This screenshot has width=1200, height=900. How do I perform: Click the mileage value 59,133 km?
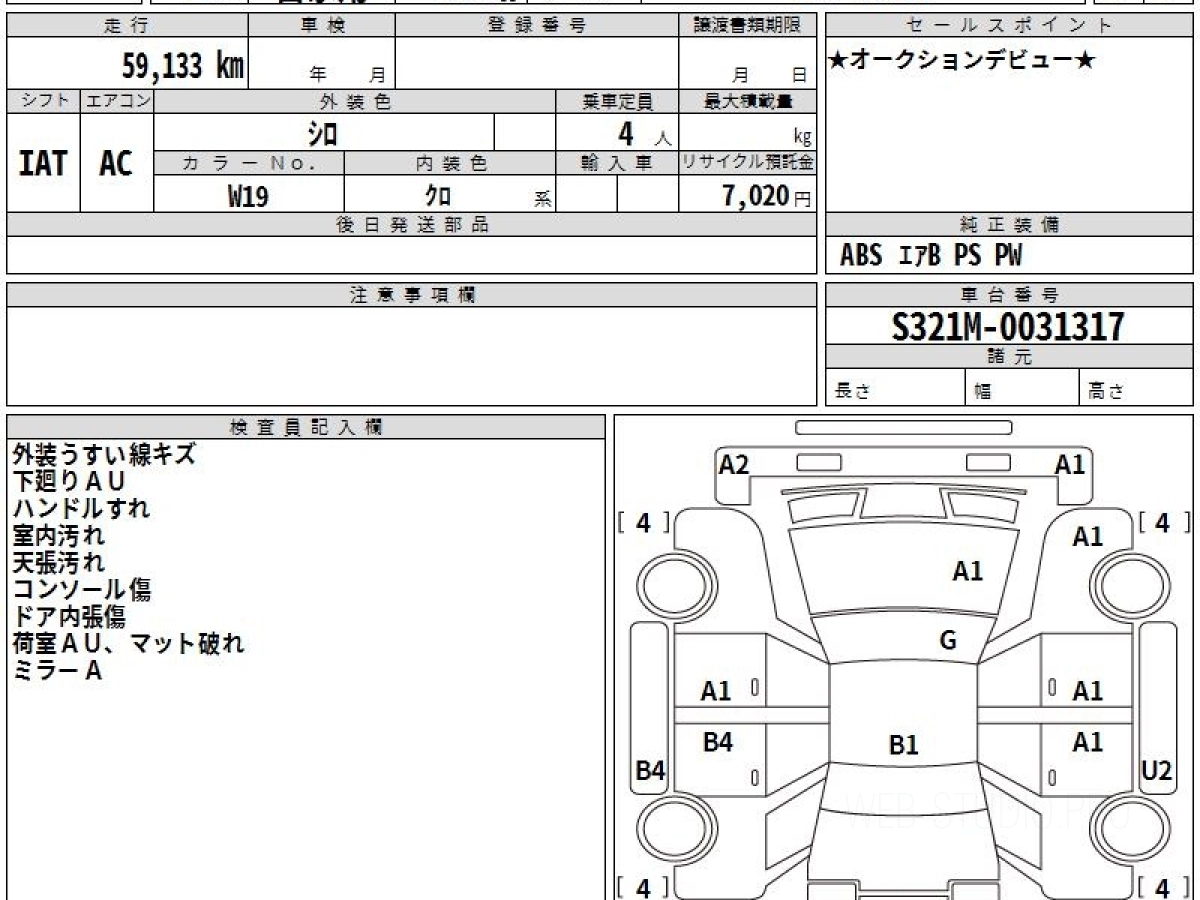pos(183,67)
